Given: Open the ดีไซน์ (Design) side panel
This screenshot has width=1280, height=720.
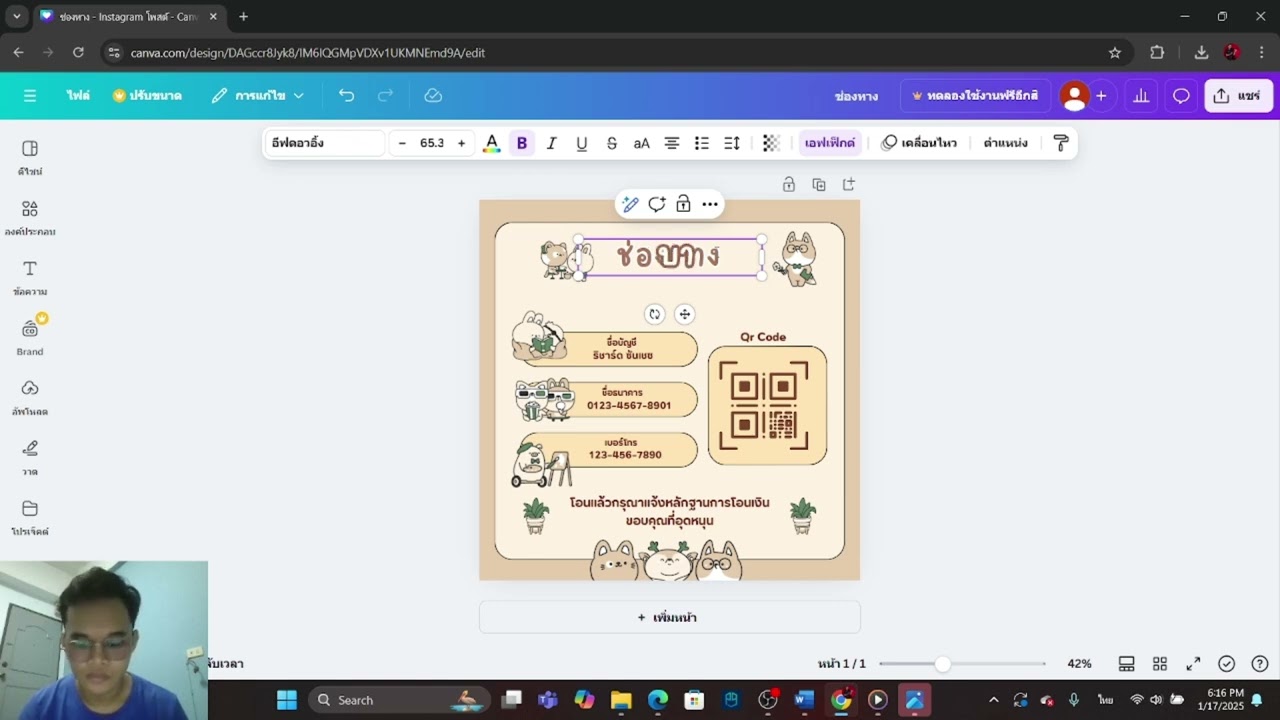Looking at the screenshot, I should (x=30, y=158).
